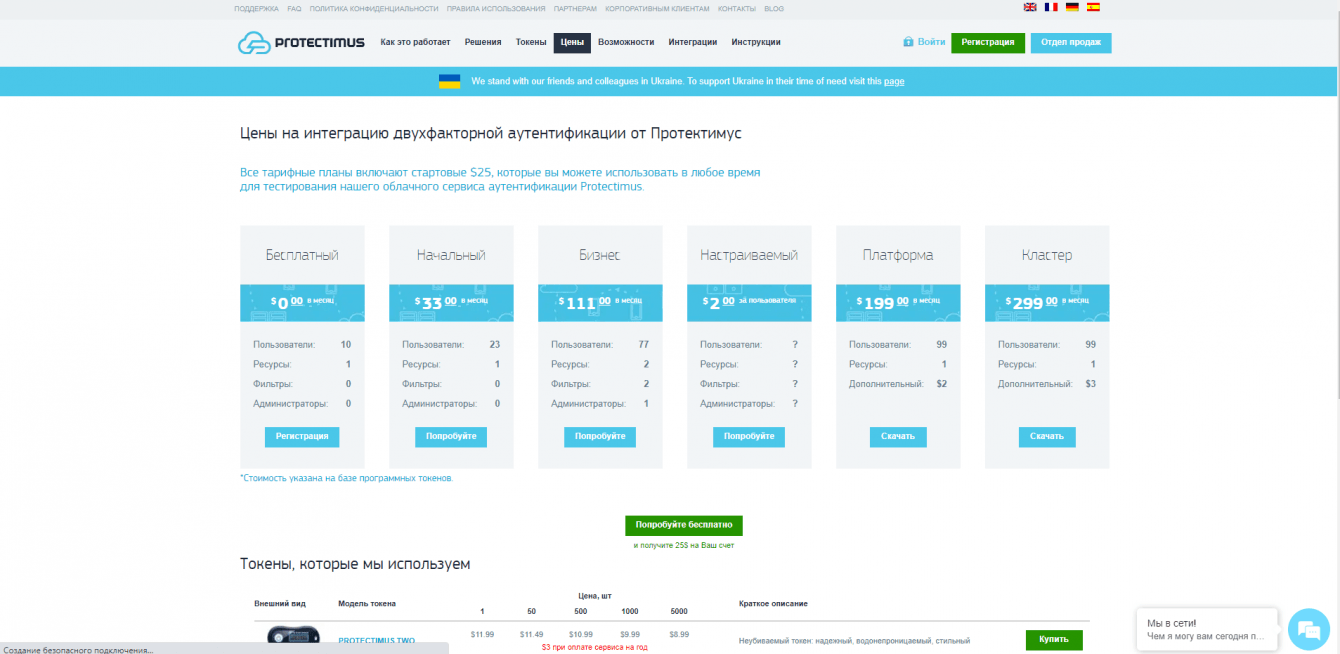This screenshot has width=1340, height=654.
Task: Click Скачать in the Кластер plan
Action: coord(1047,437)
